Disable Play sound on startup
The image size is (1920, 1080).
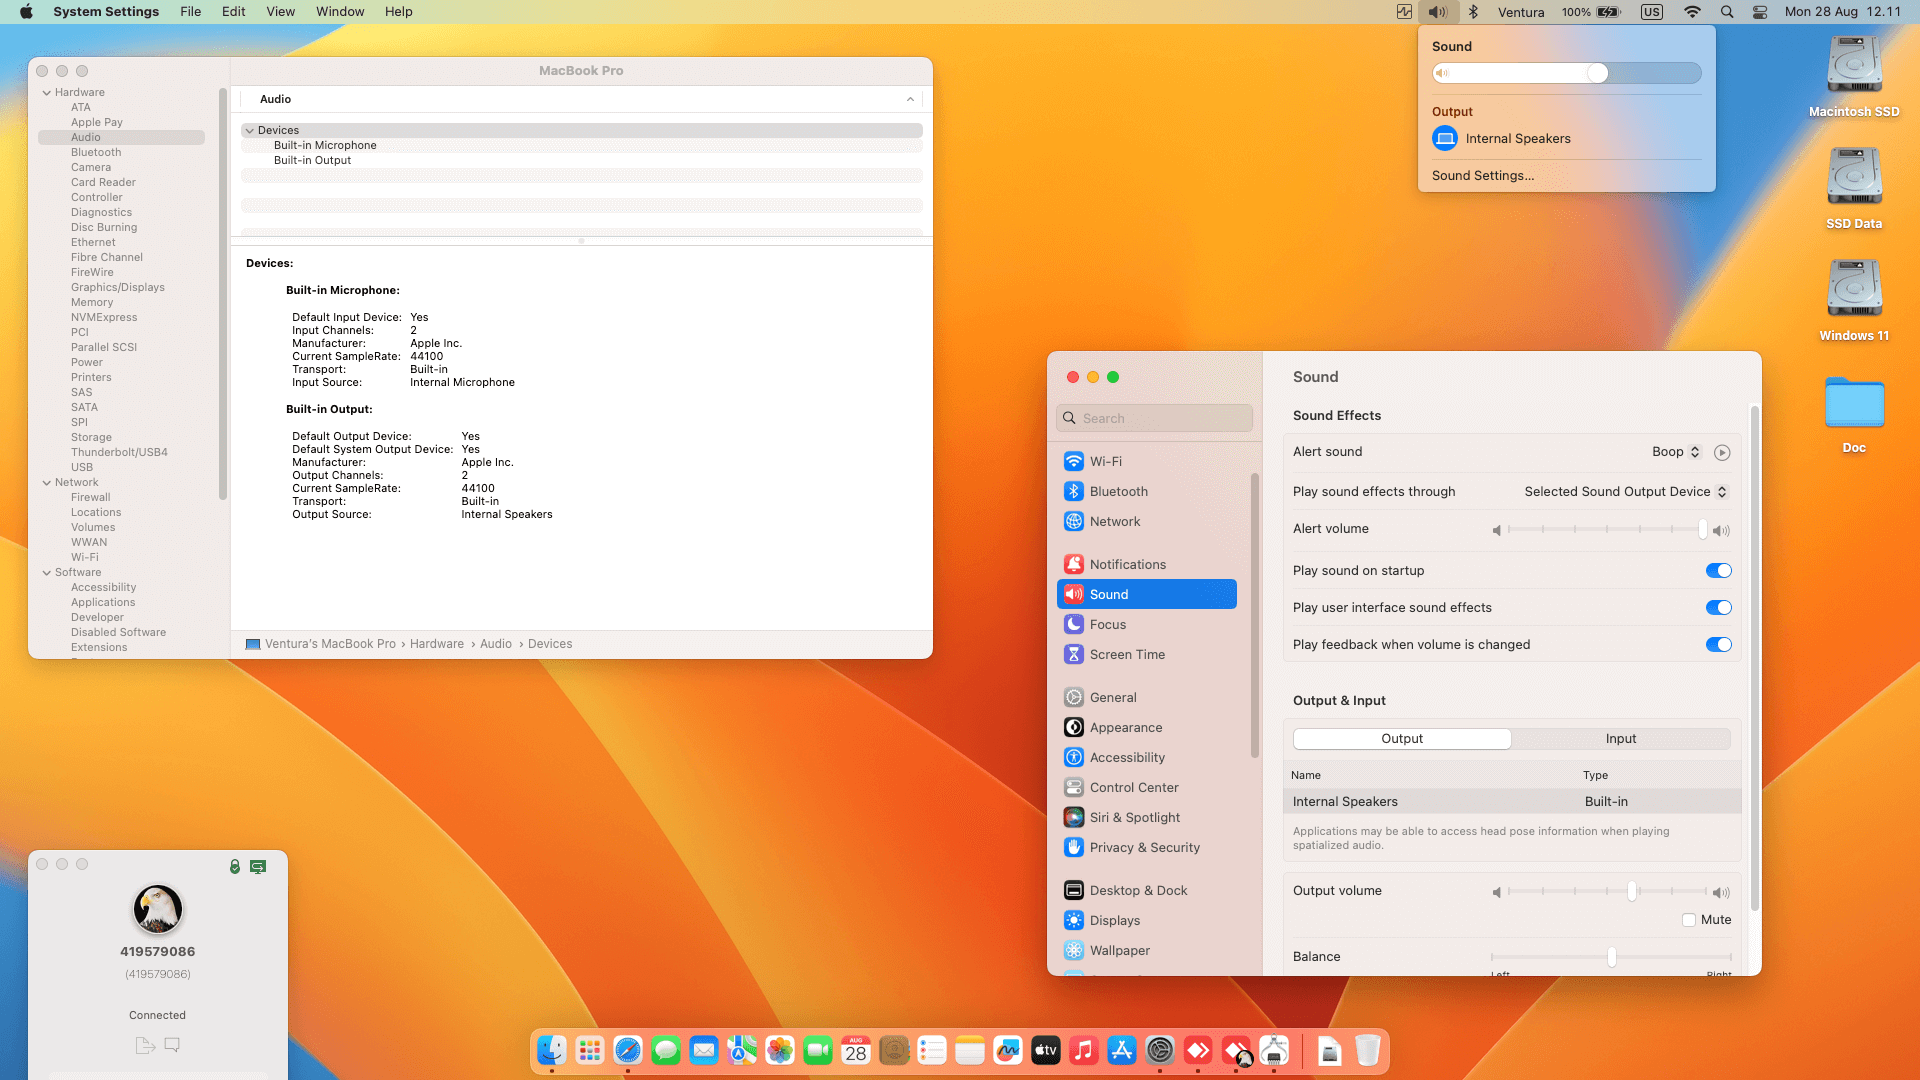coord(1719,570)
